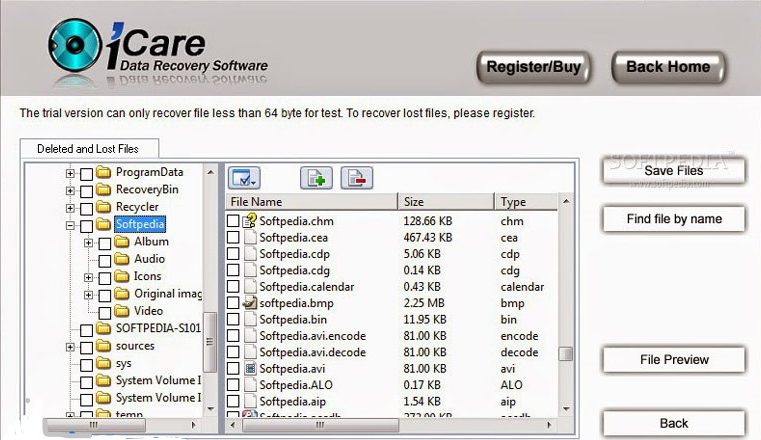
Task: Open the Deleted and Lost Files tab
Action: [x=88, y=149]
